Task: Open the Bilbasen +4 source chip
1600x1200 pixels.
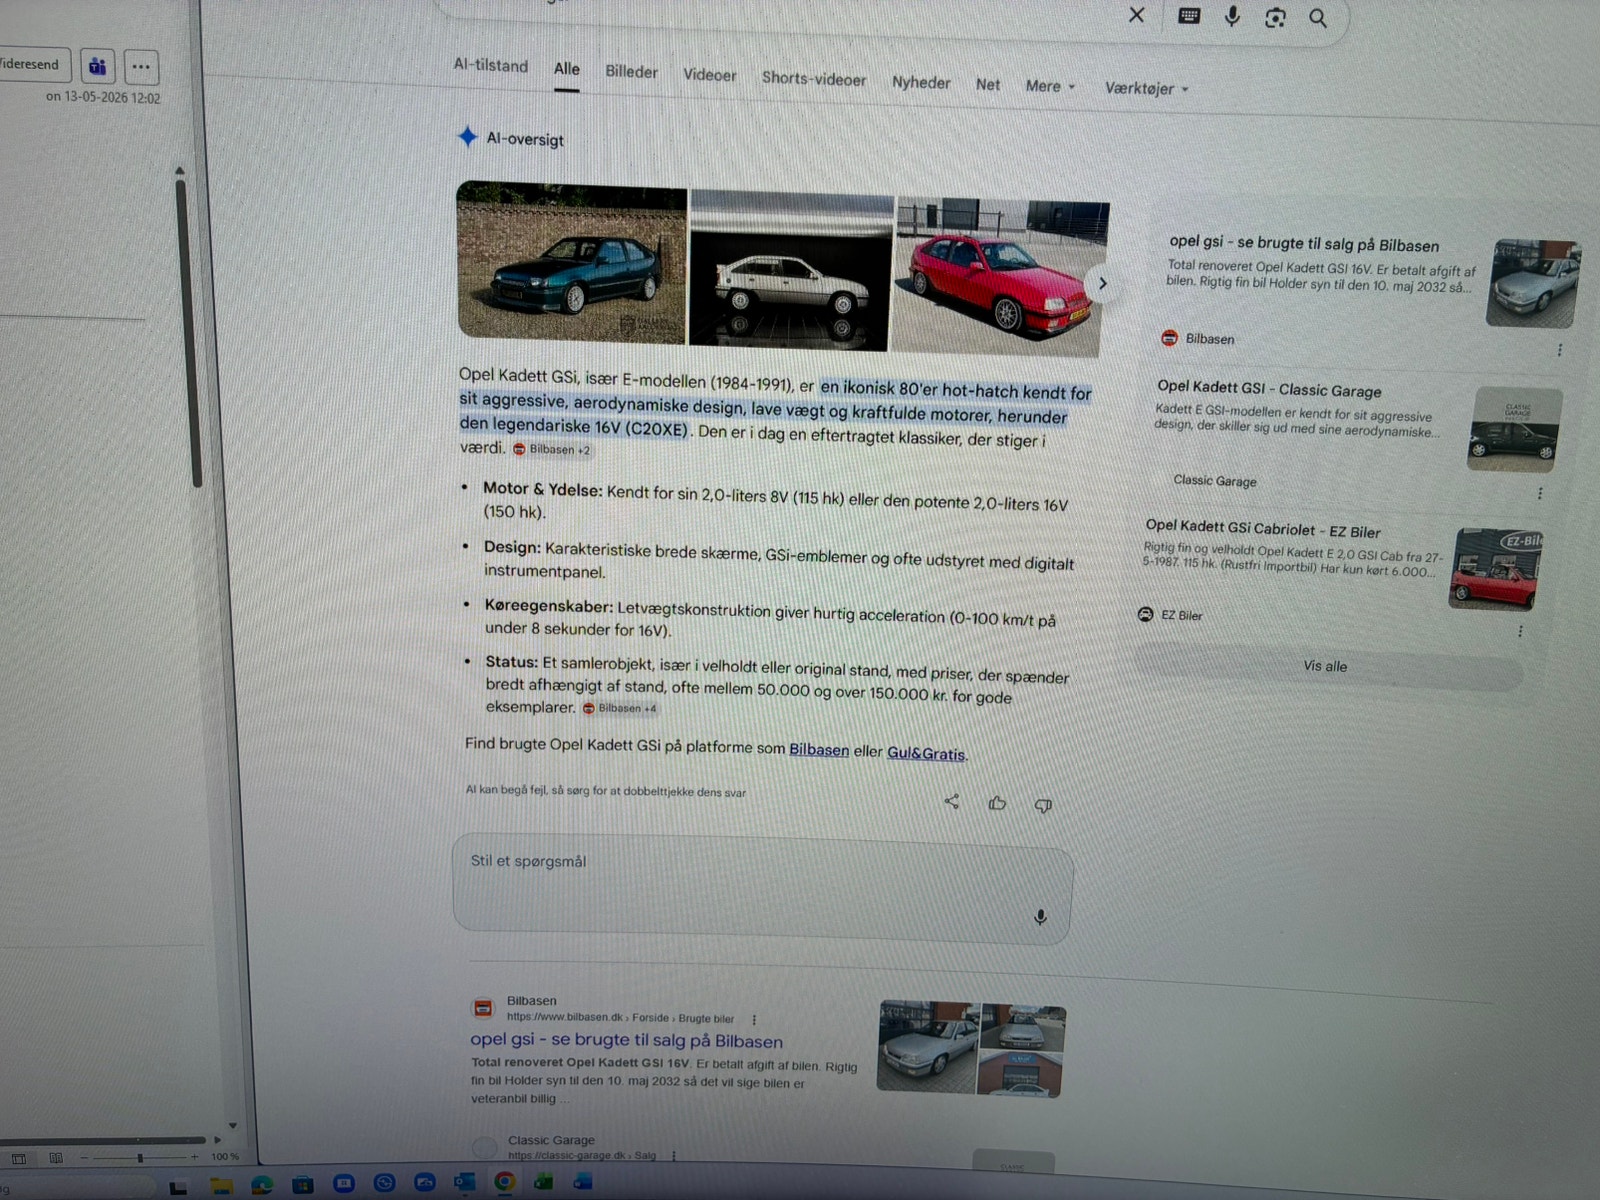Action: click(x=620, y=708)
